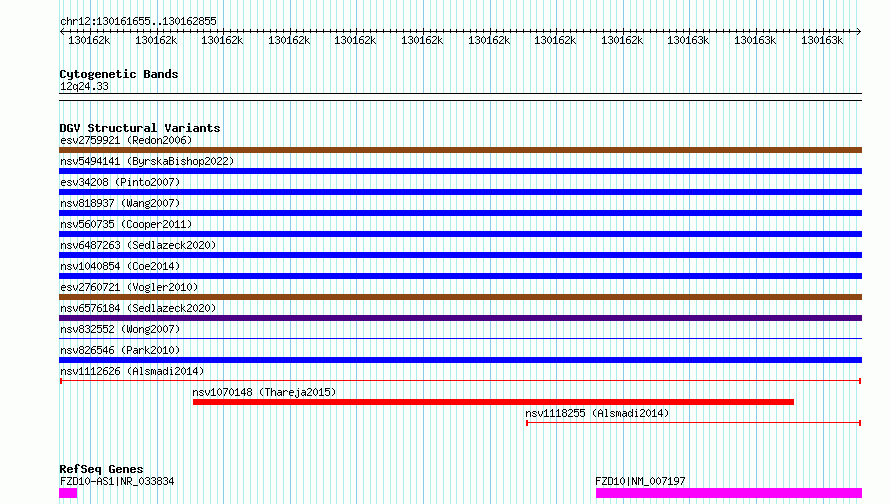Click the blue esv34208 variant bar
Image resolution: width=890 pixels, height=504 pixels.
[x=460, y=192]
